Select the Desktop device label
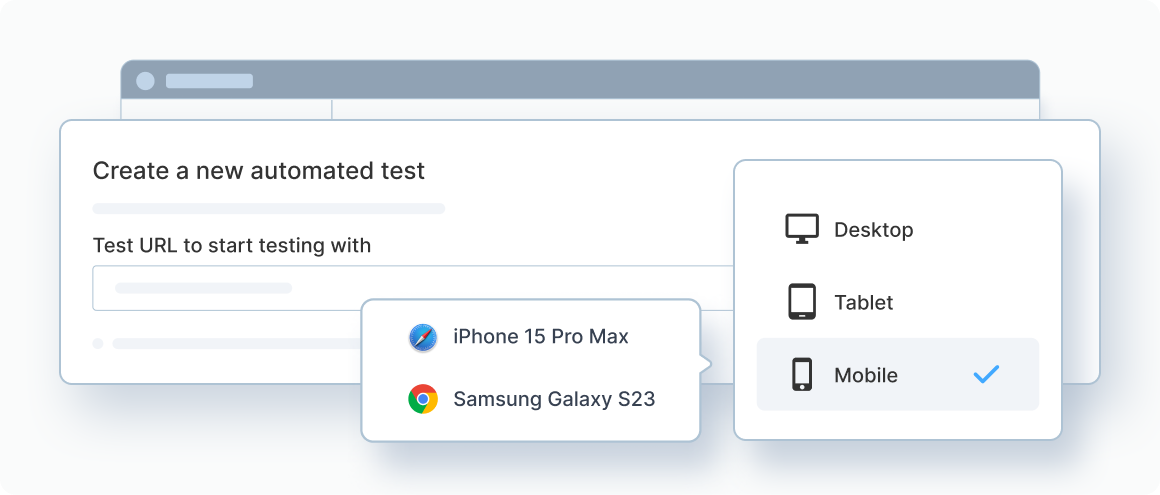 click(873, 230)
